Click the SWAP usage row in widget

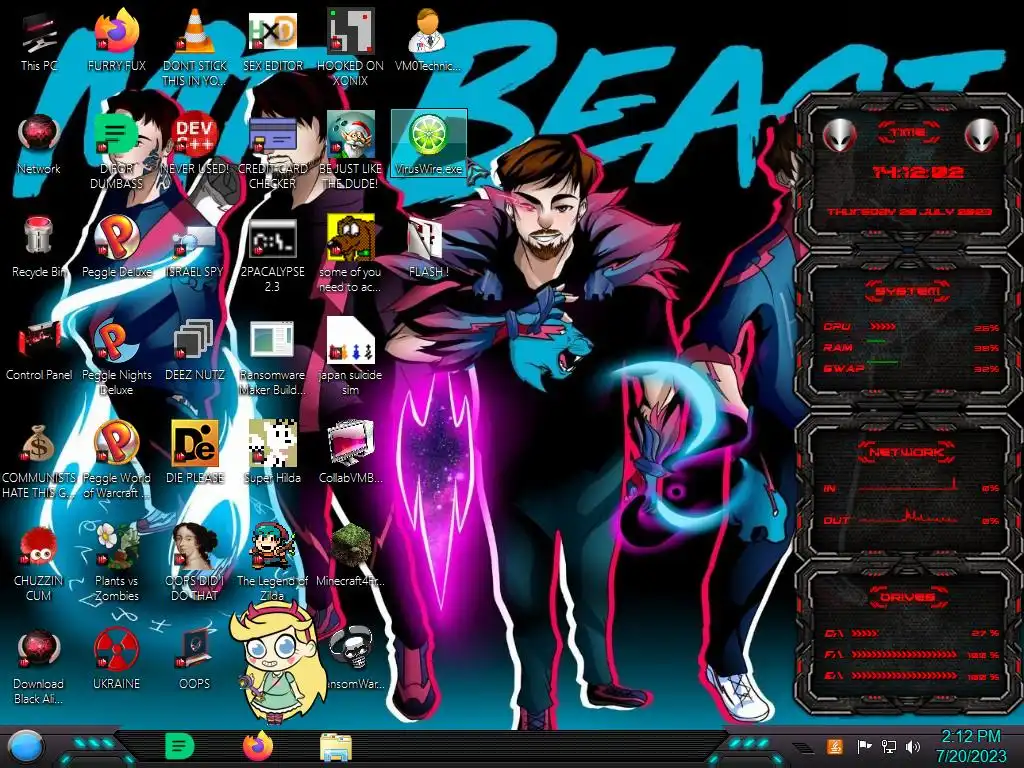tap(911, 368)
